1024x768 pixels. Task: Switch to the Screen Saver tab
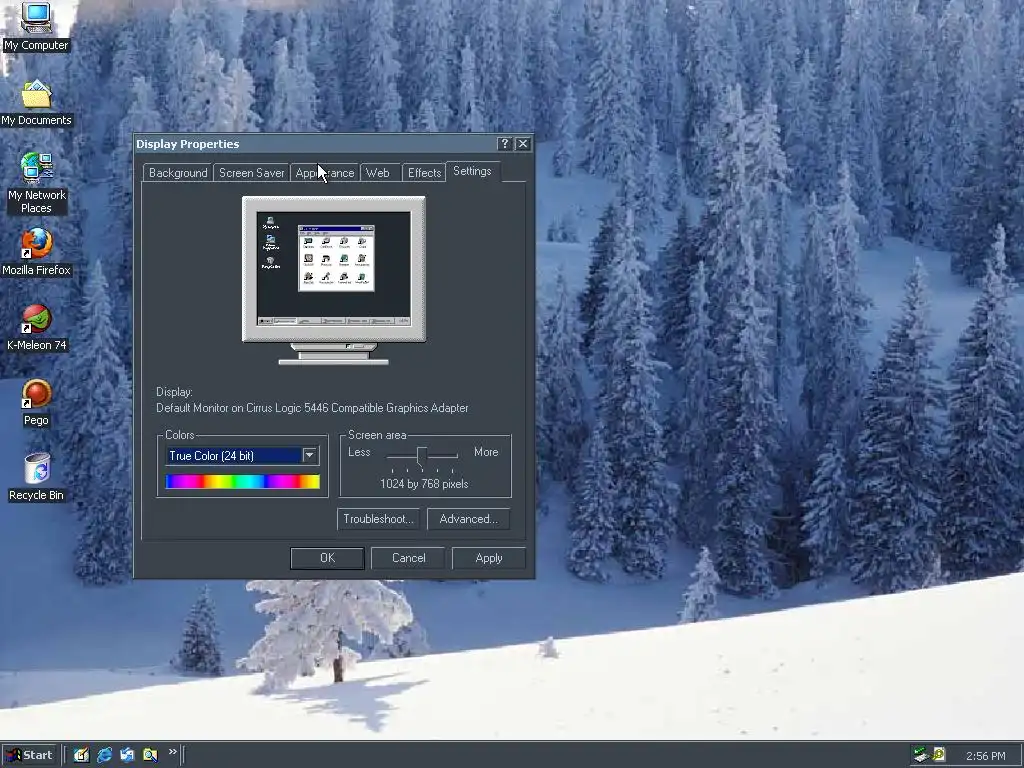pyautogui.click(x=251, y=173)
